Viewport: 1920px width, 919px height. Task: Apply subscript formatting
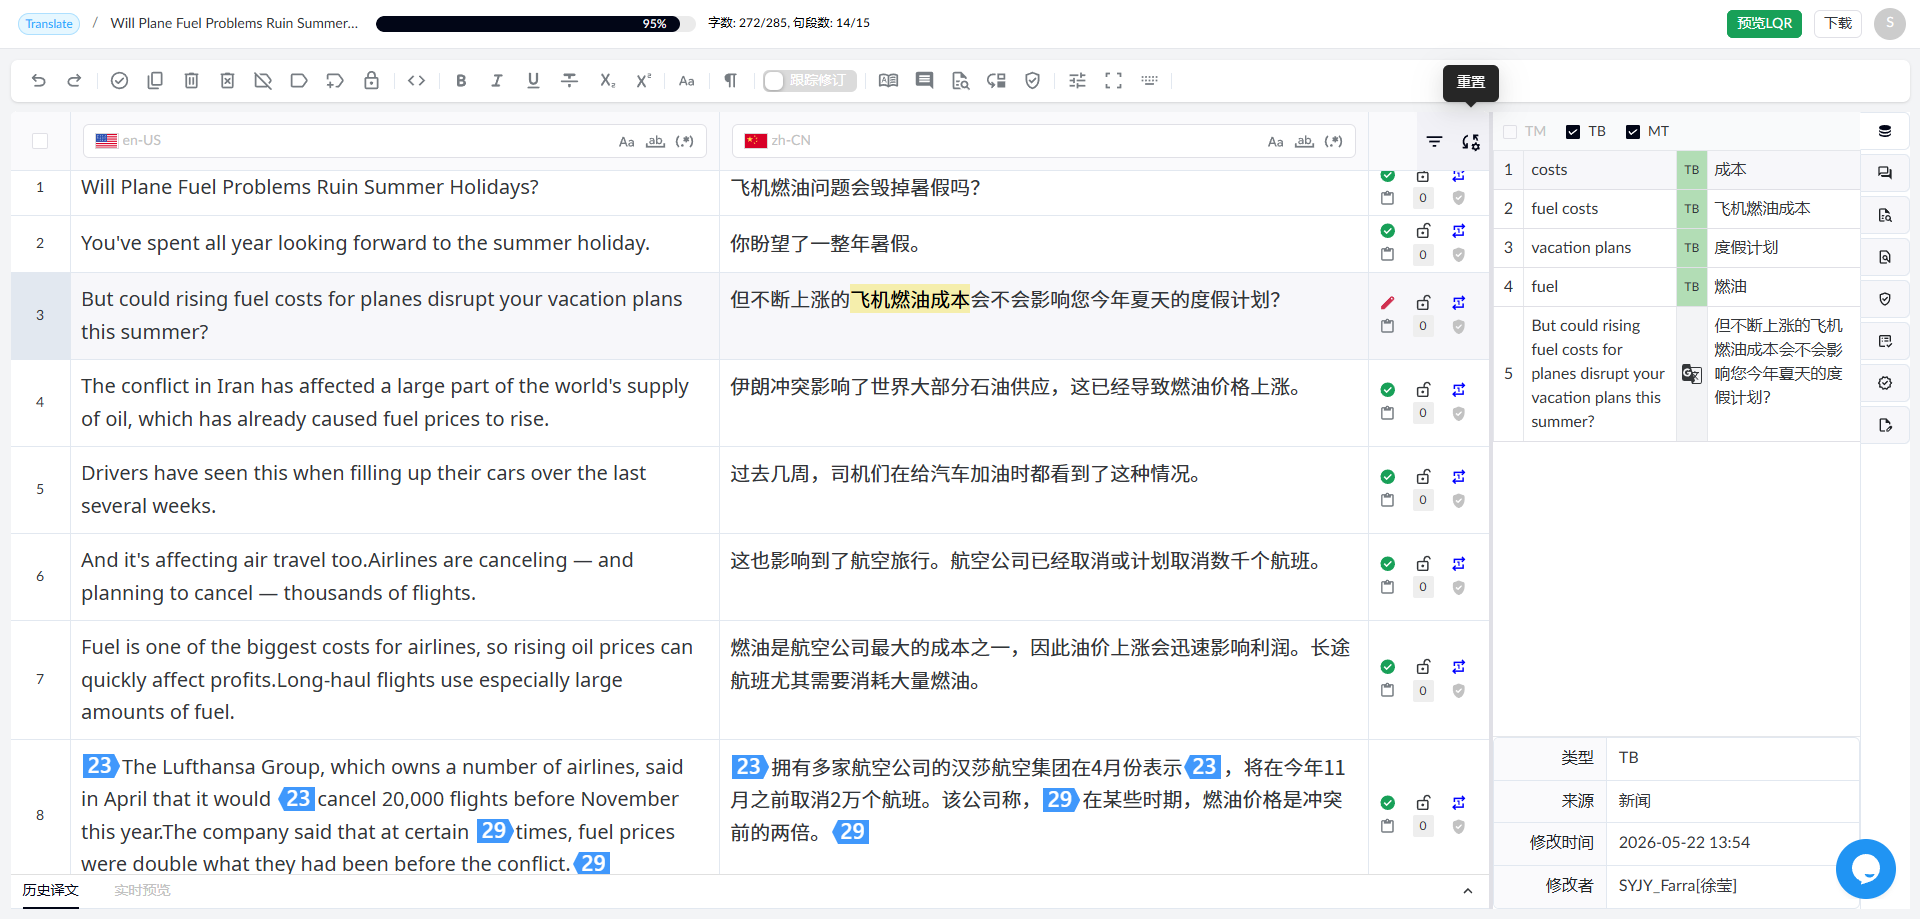click(607, 81)
